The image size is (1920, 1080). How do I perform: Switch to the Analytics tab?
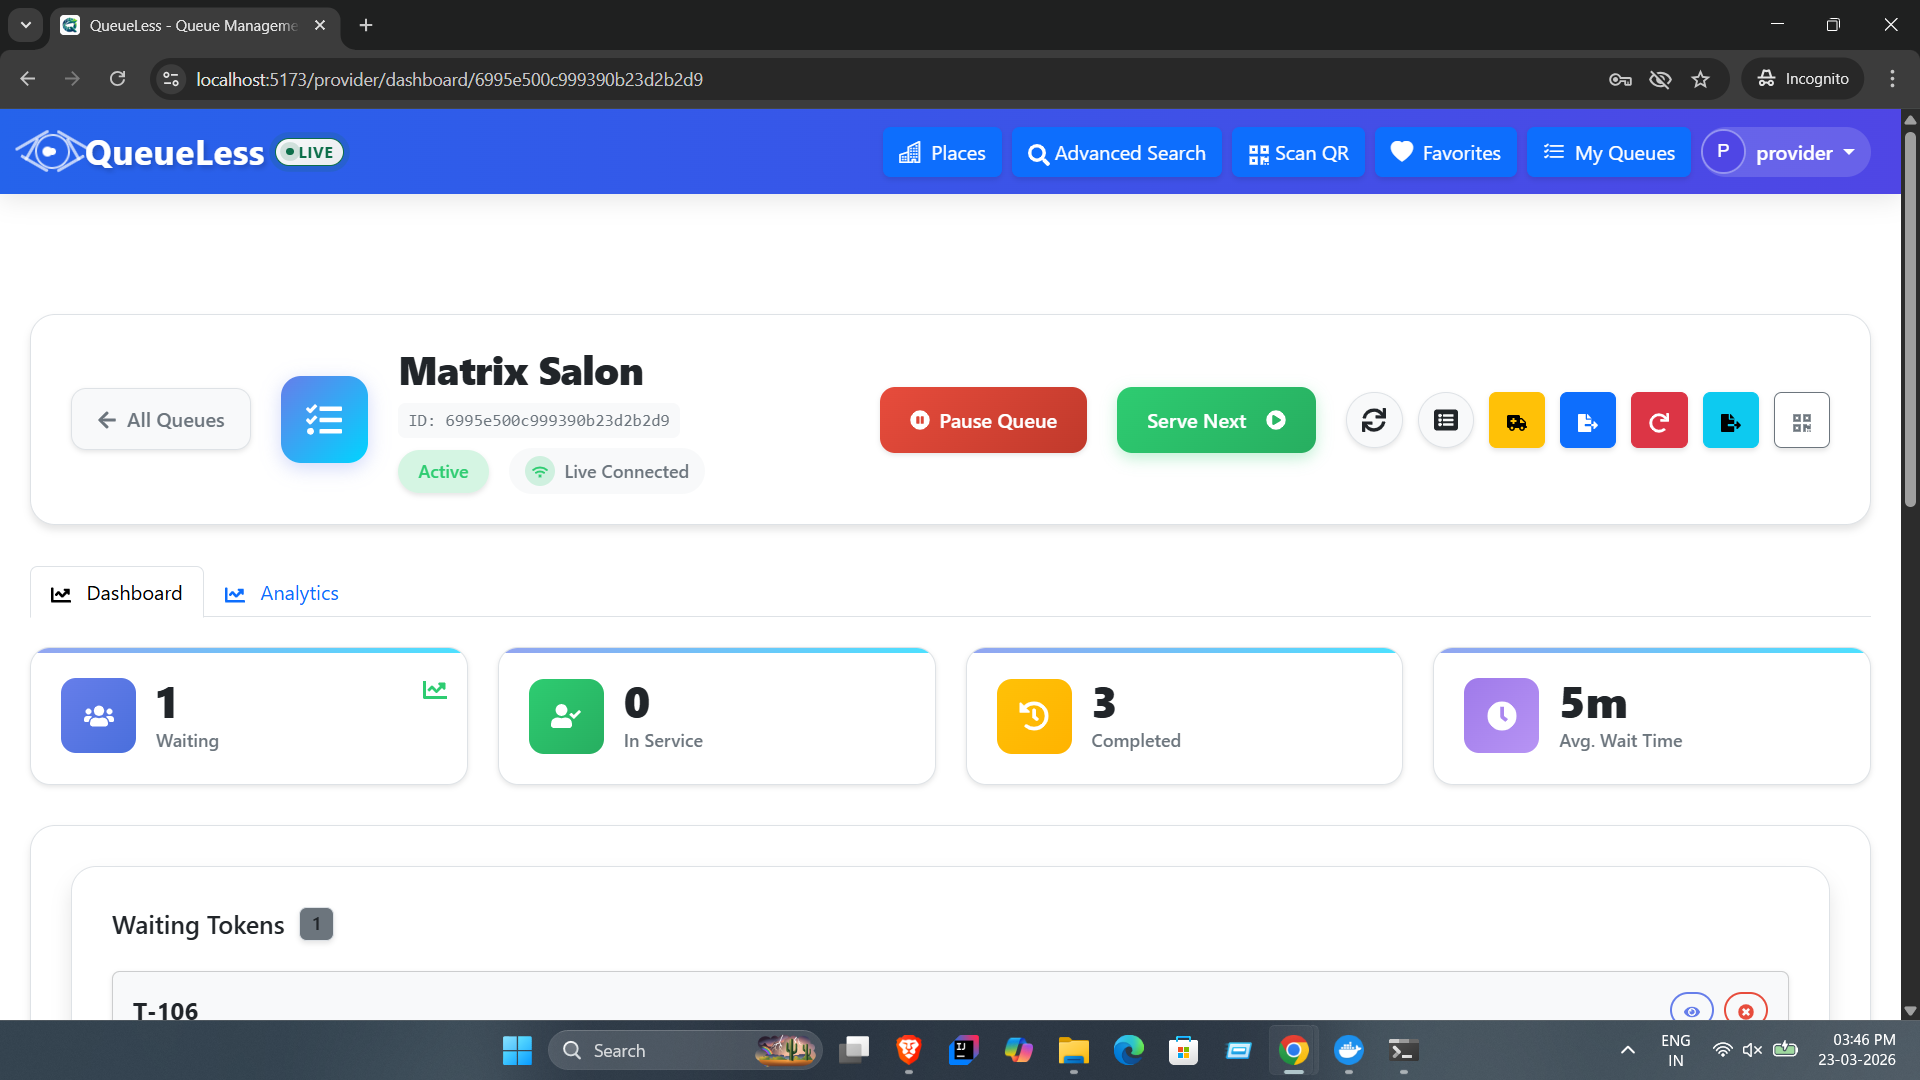282,593
